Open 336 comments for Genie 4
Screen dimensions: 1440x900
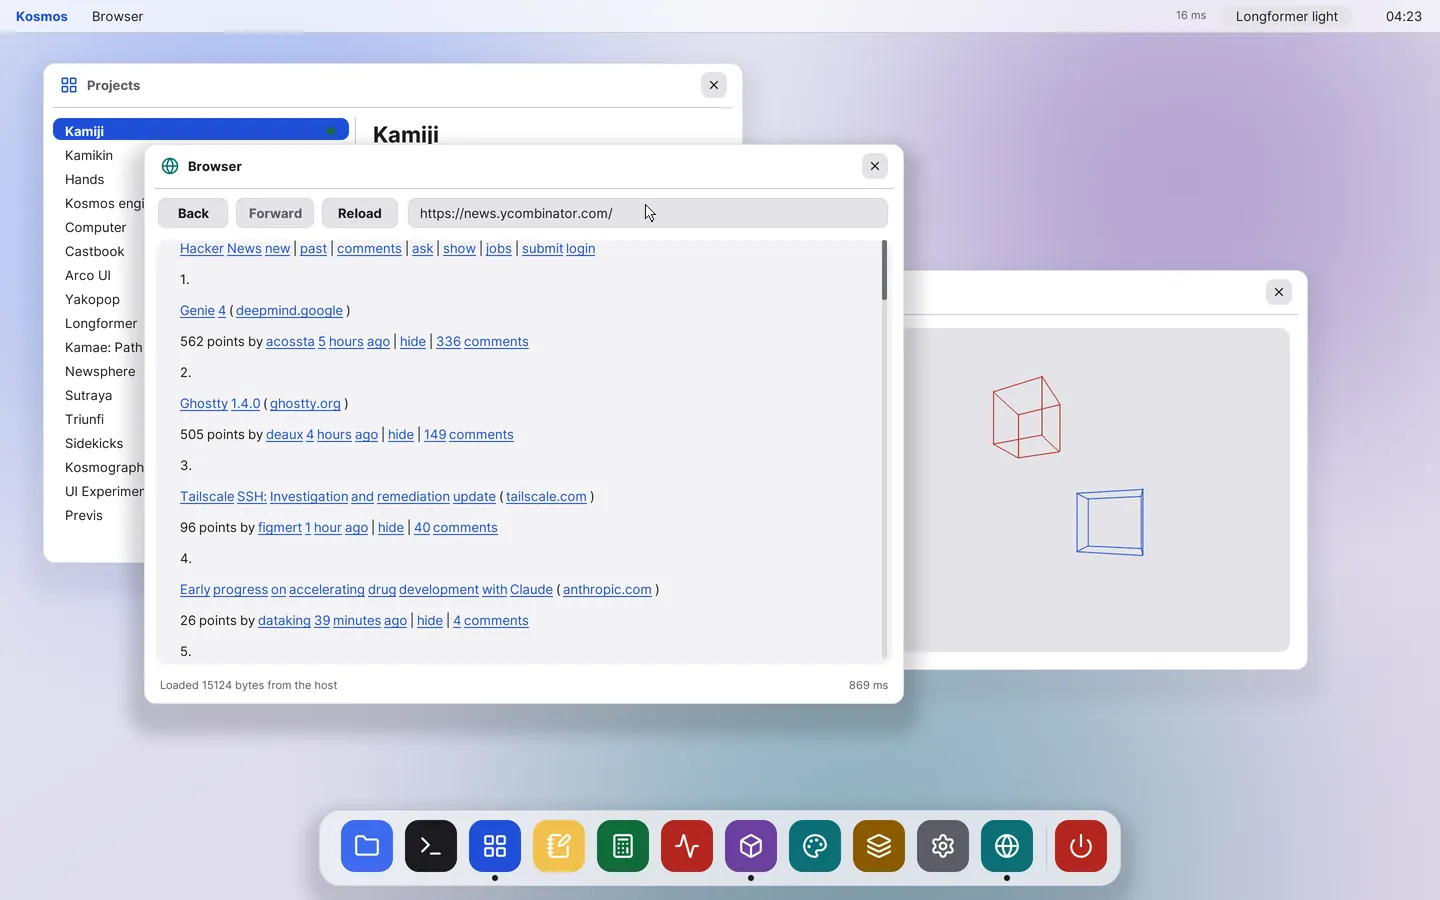click(482, 342)
